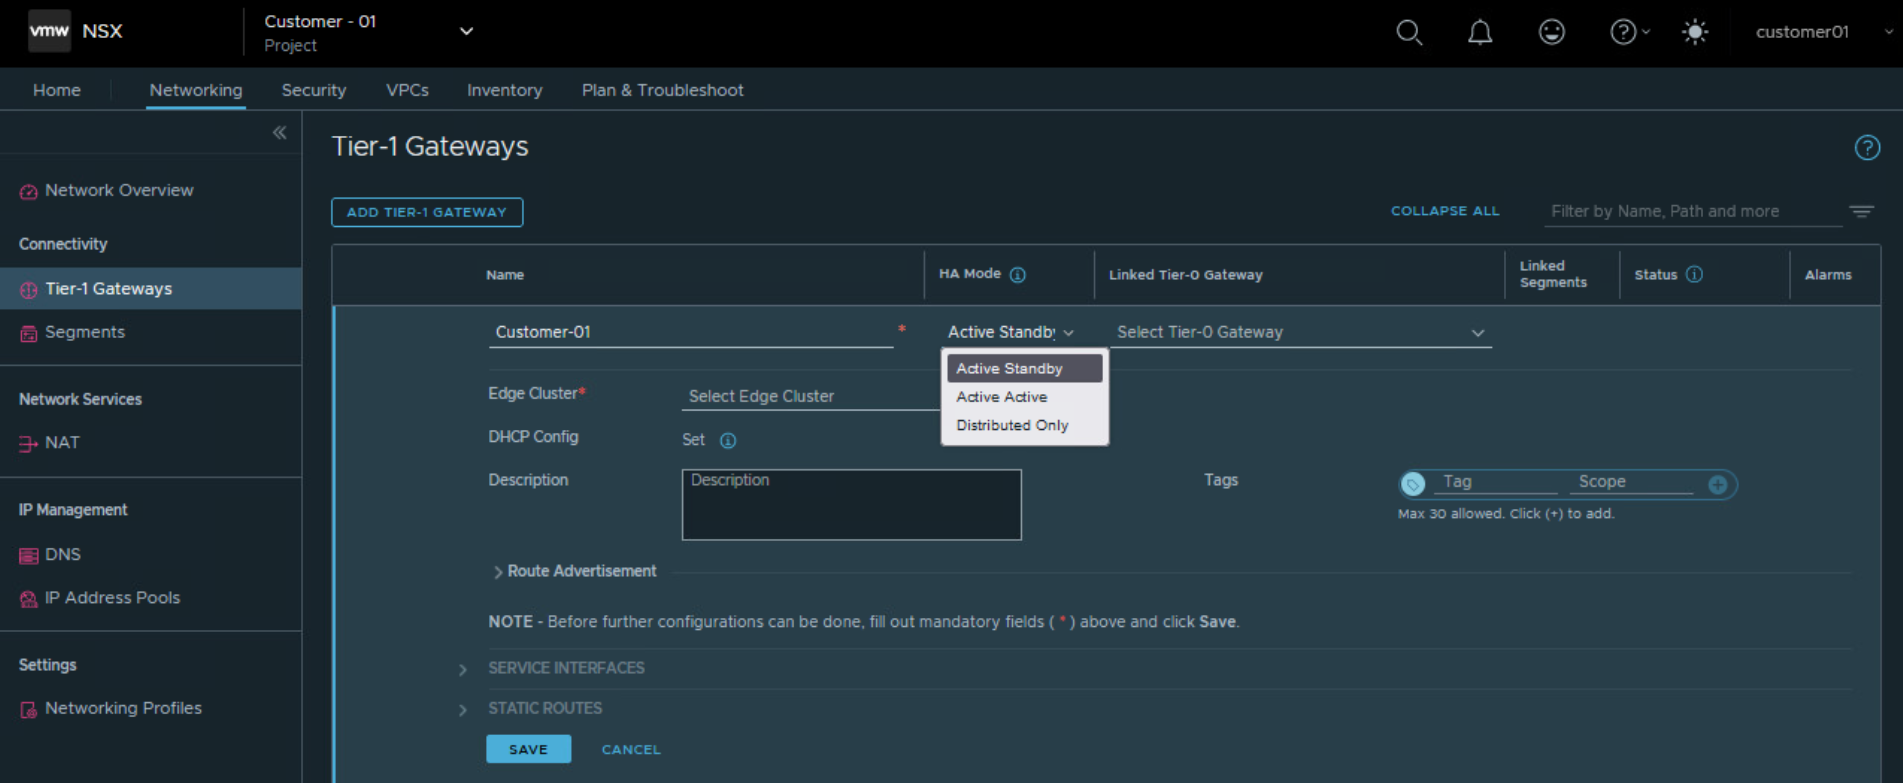Click the HA Mode info icon
Viewport: 1903px width, 783px height.
[x=1018, y=275]
